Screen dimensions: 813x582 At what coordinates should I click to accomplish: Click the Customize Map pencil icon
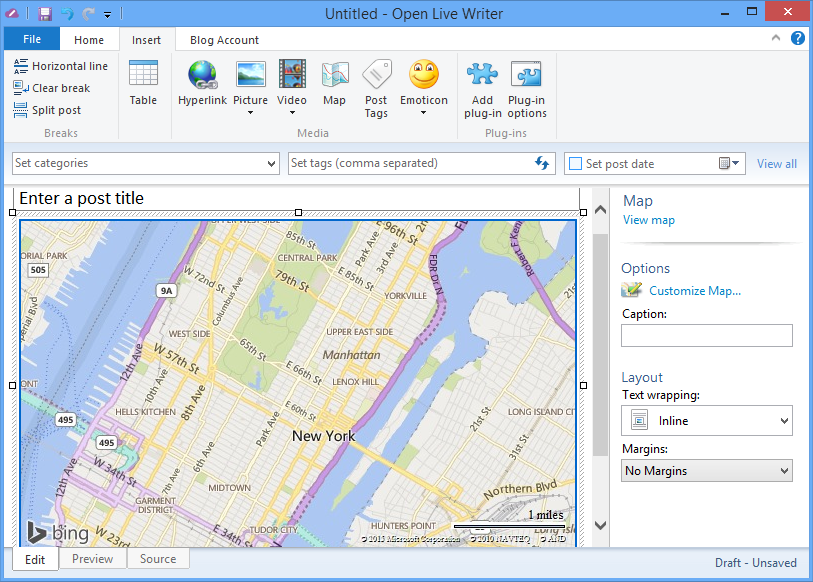tap(632, 290)
